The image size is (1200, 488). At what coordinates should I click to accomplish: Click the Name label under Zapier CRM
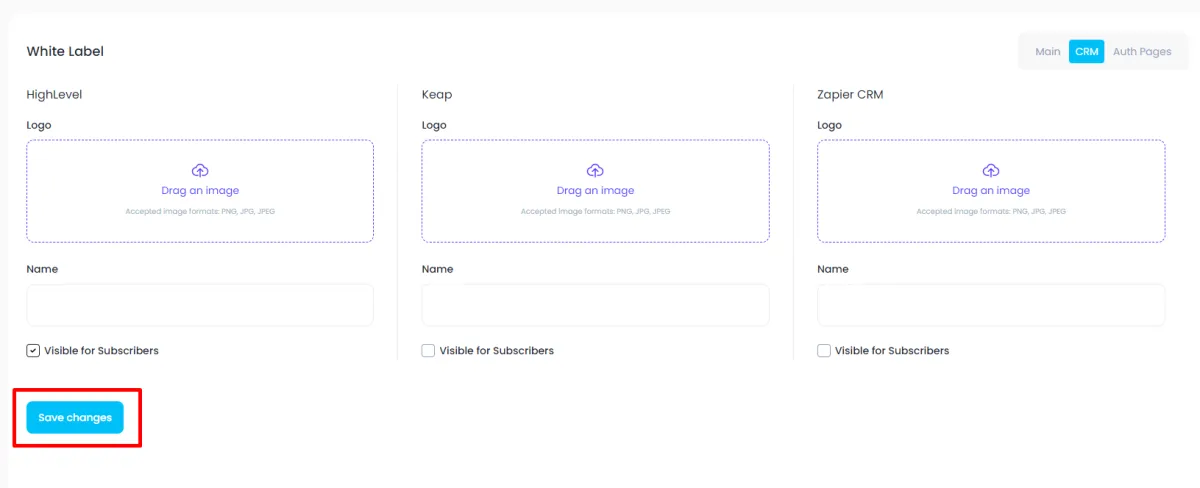point(833,269)
